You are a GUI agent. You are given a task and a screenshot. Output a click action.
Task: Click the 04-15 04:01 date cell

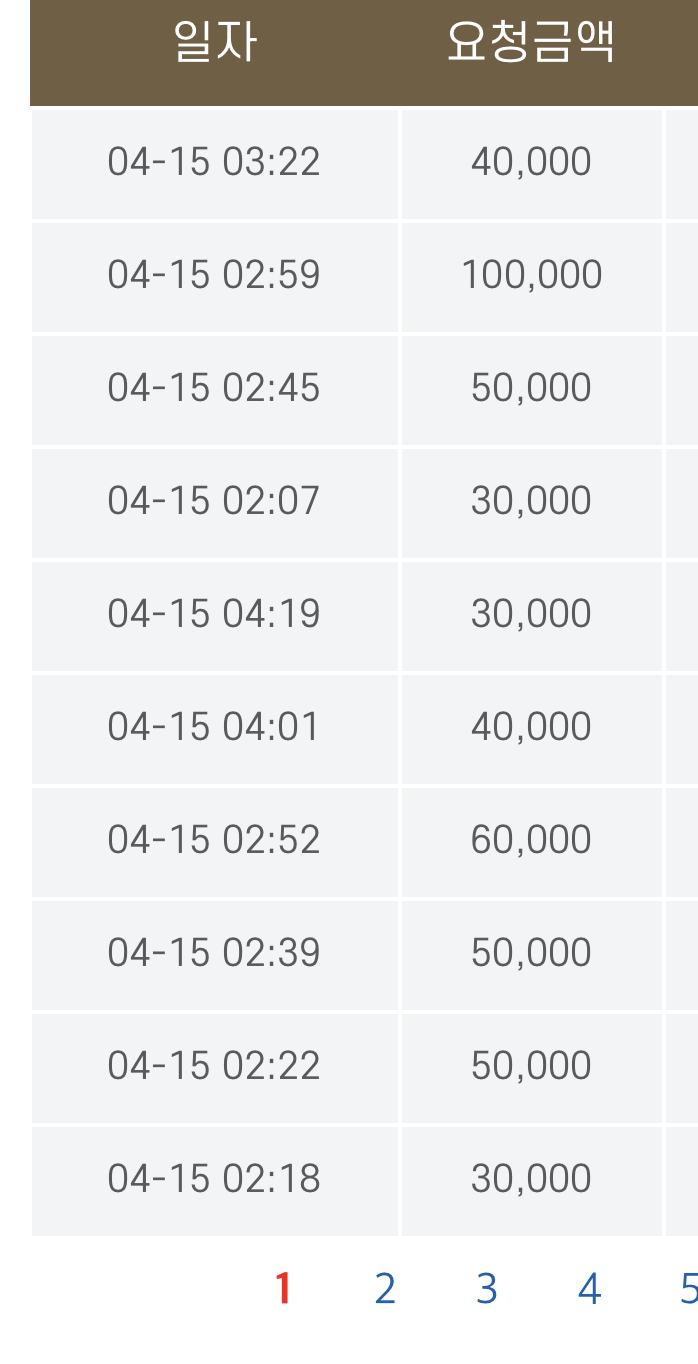(214, 727)
